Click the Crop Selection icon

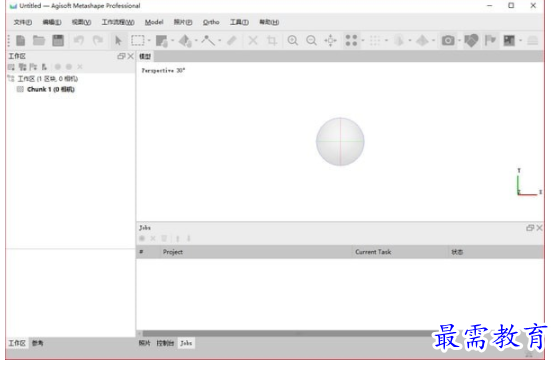[x=272, y=40]
